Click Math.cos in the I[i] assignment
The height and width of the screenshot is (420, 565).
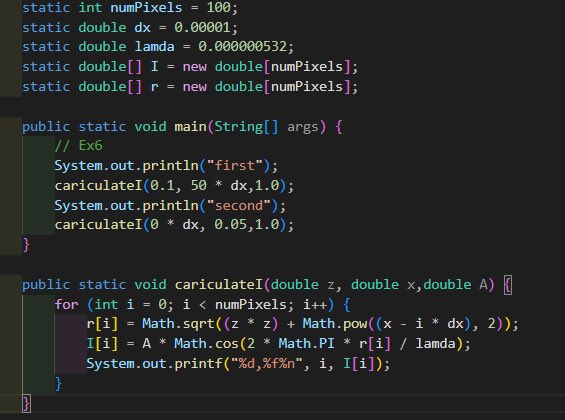(206, 344)
